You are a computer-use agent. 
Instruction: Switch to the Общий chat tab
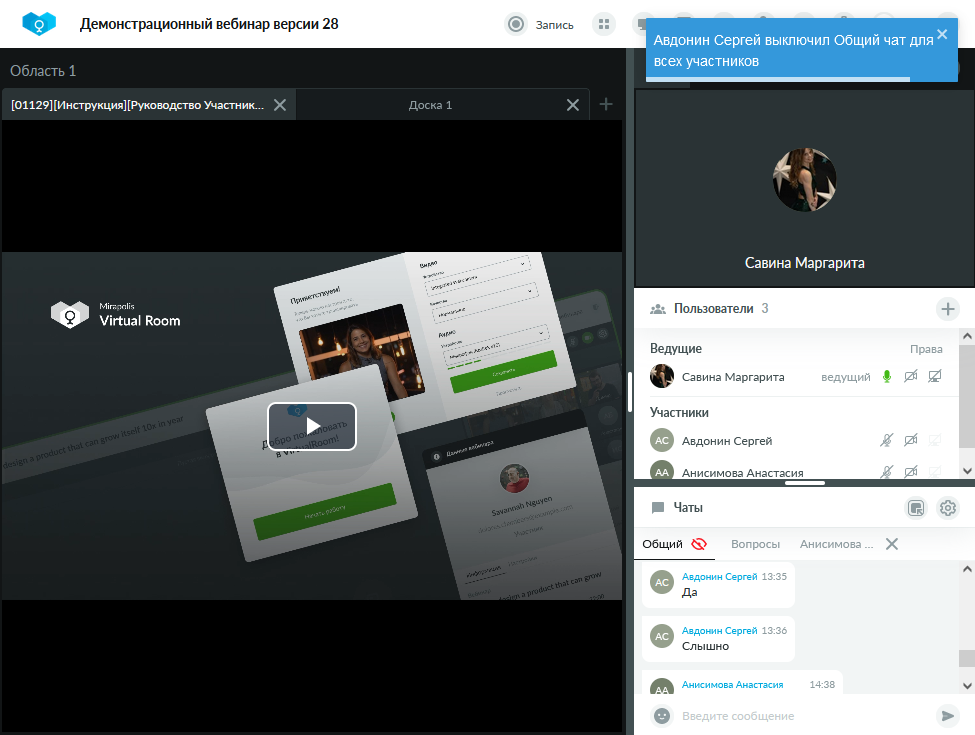pyautogui.click(x=662, y=544)
